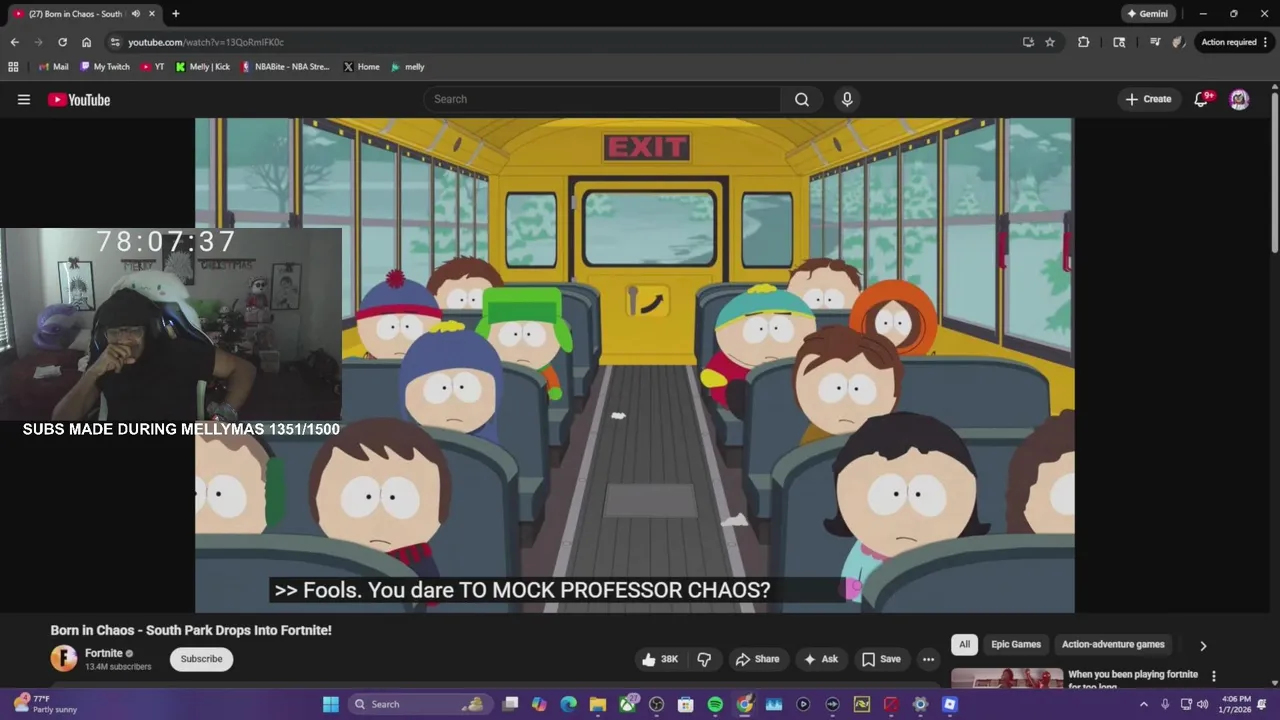Open the Mail bookmark
The image size is (1280, 720).
pos(54,67)
